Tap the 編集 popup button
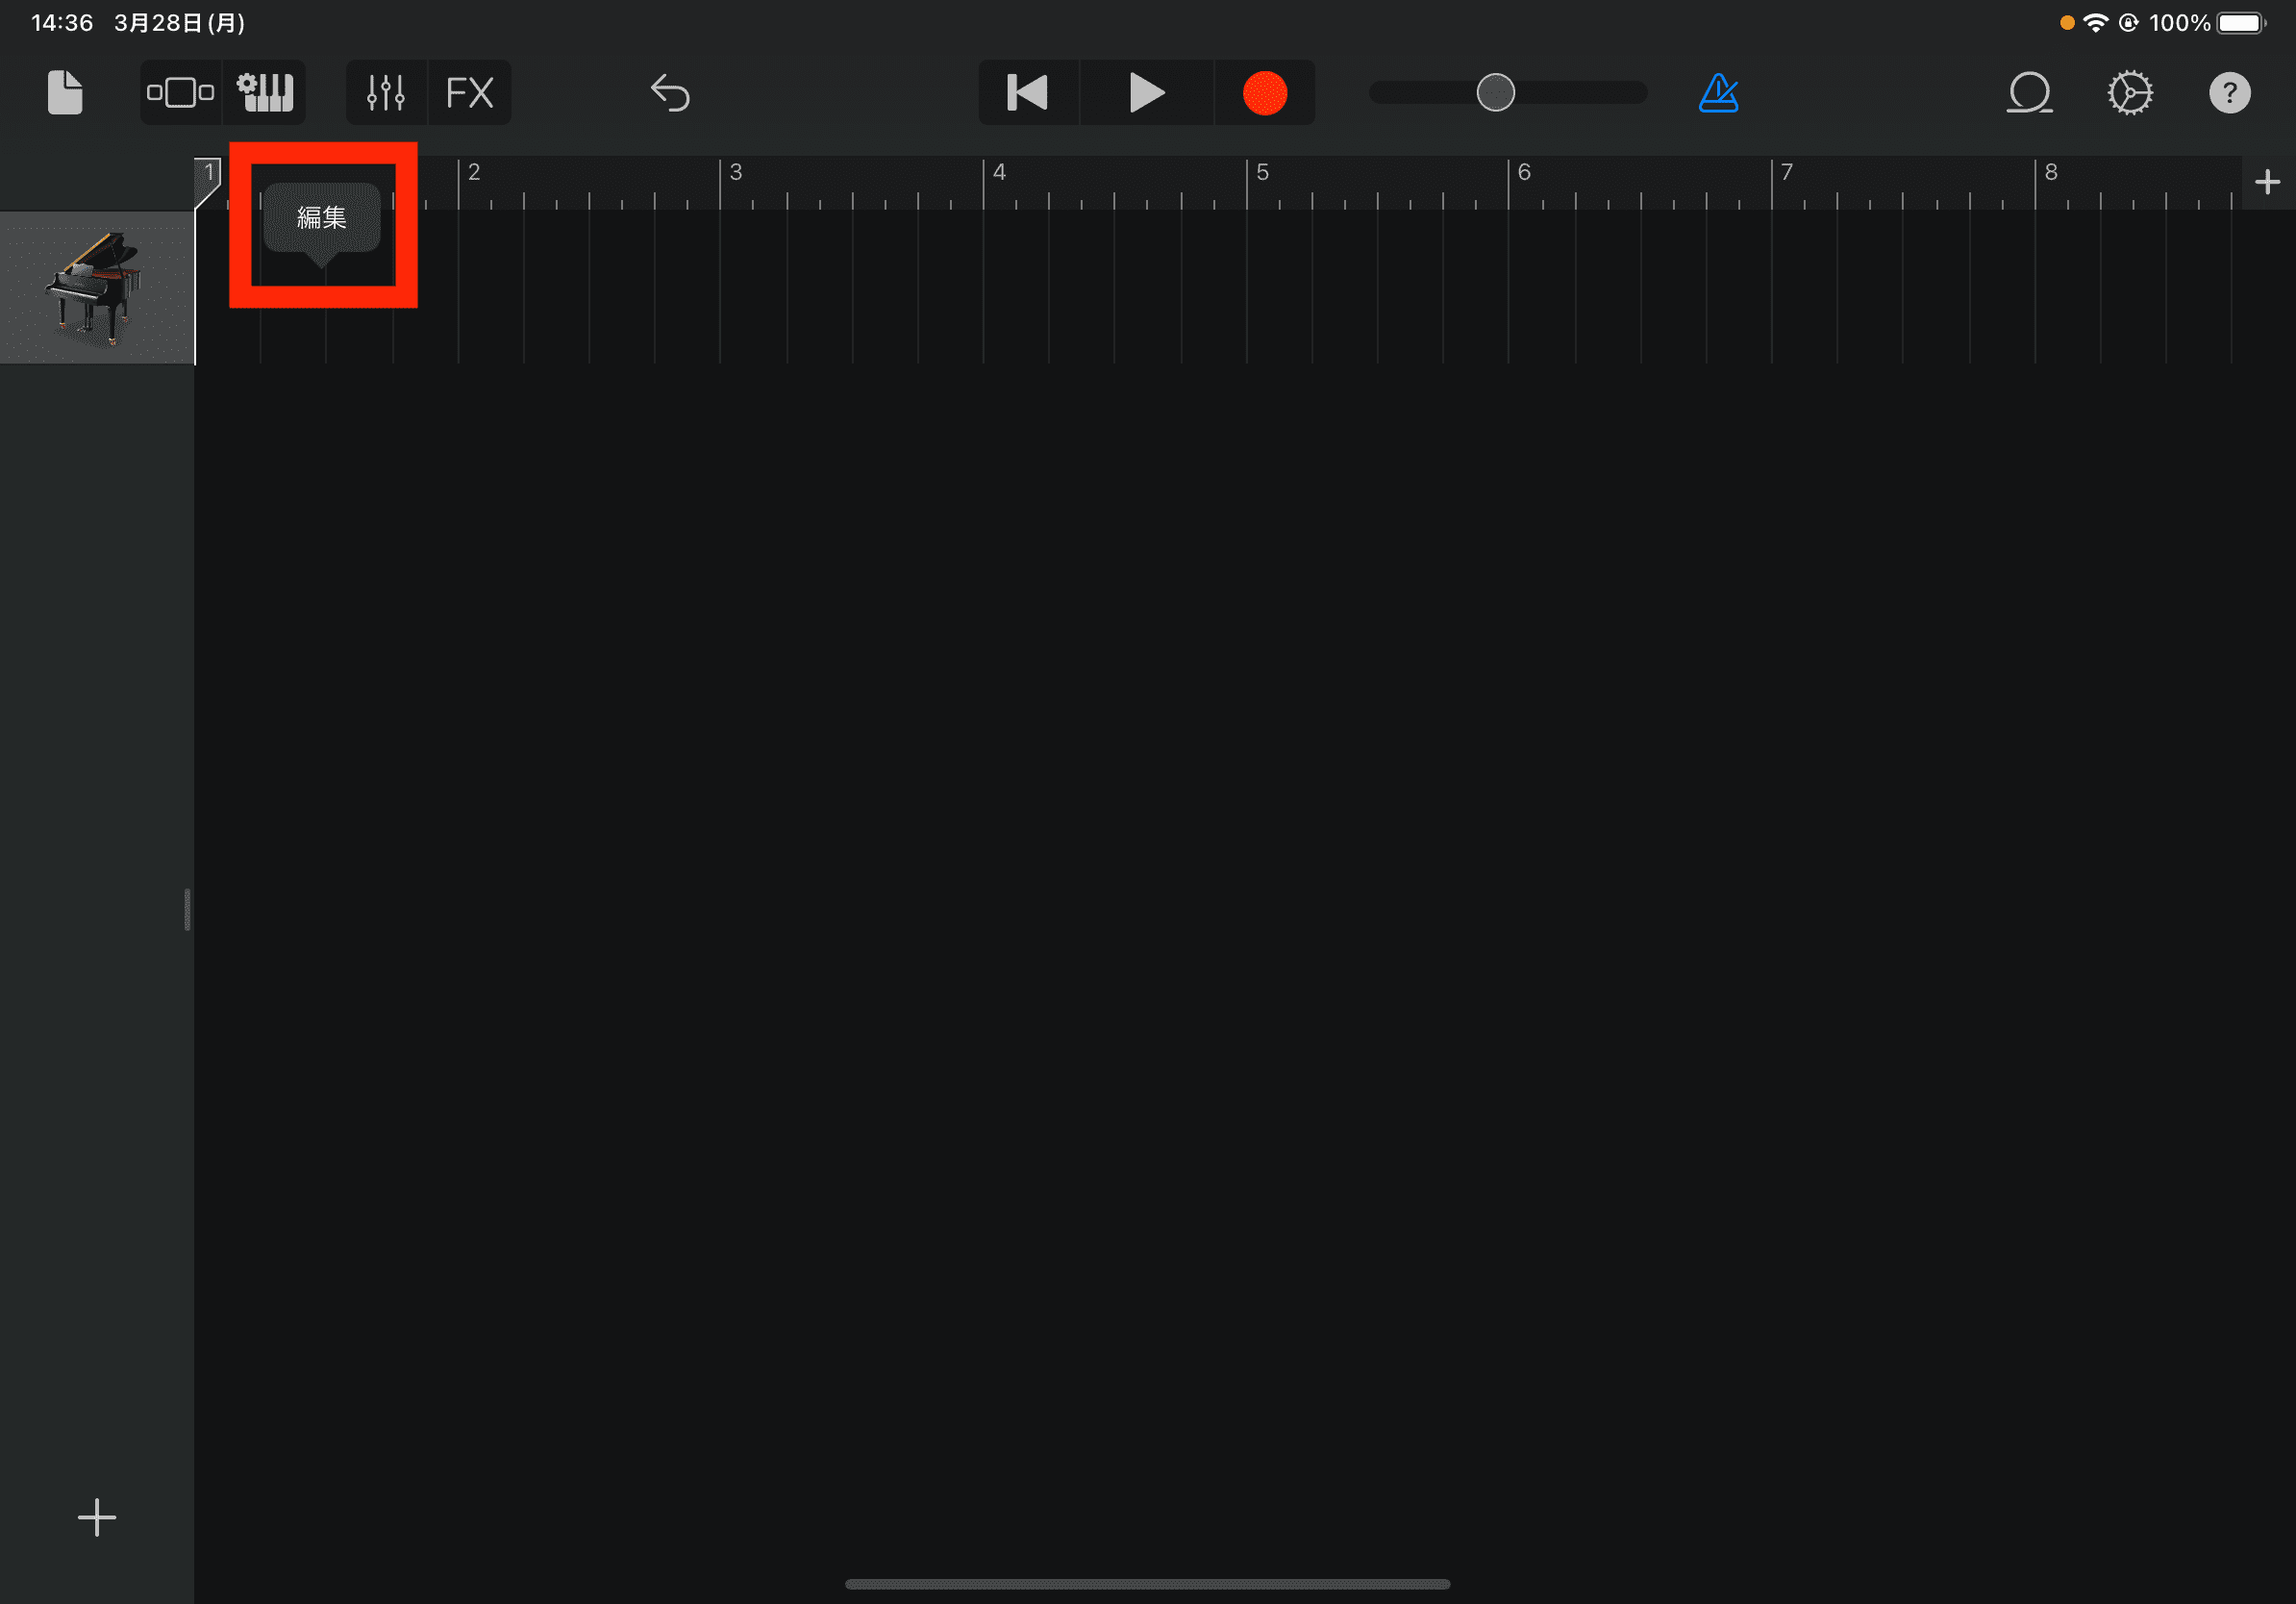 [x=322, y=217]
